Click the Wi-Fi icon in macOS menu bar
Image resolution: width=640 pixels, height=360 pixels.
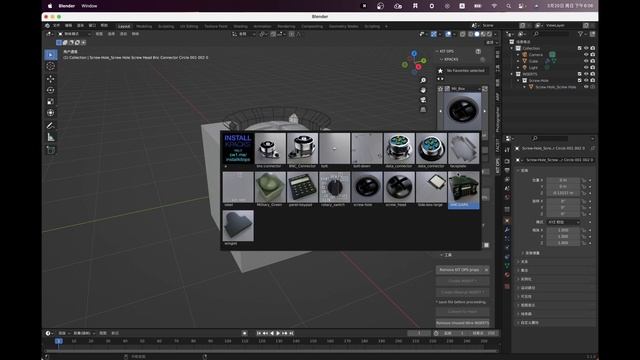coord(494,6)
